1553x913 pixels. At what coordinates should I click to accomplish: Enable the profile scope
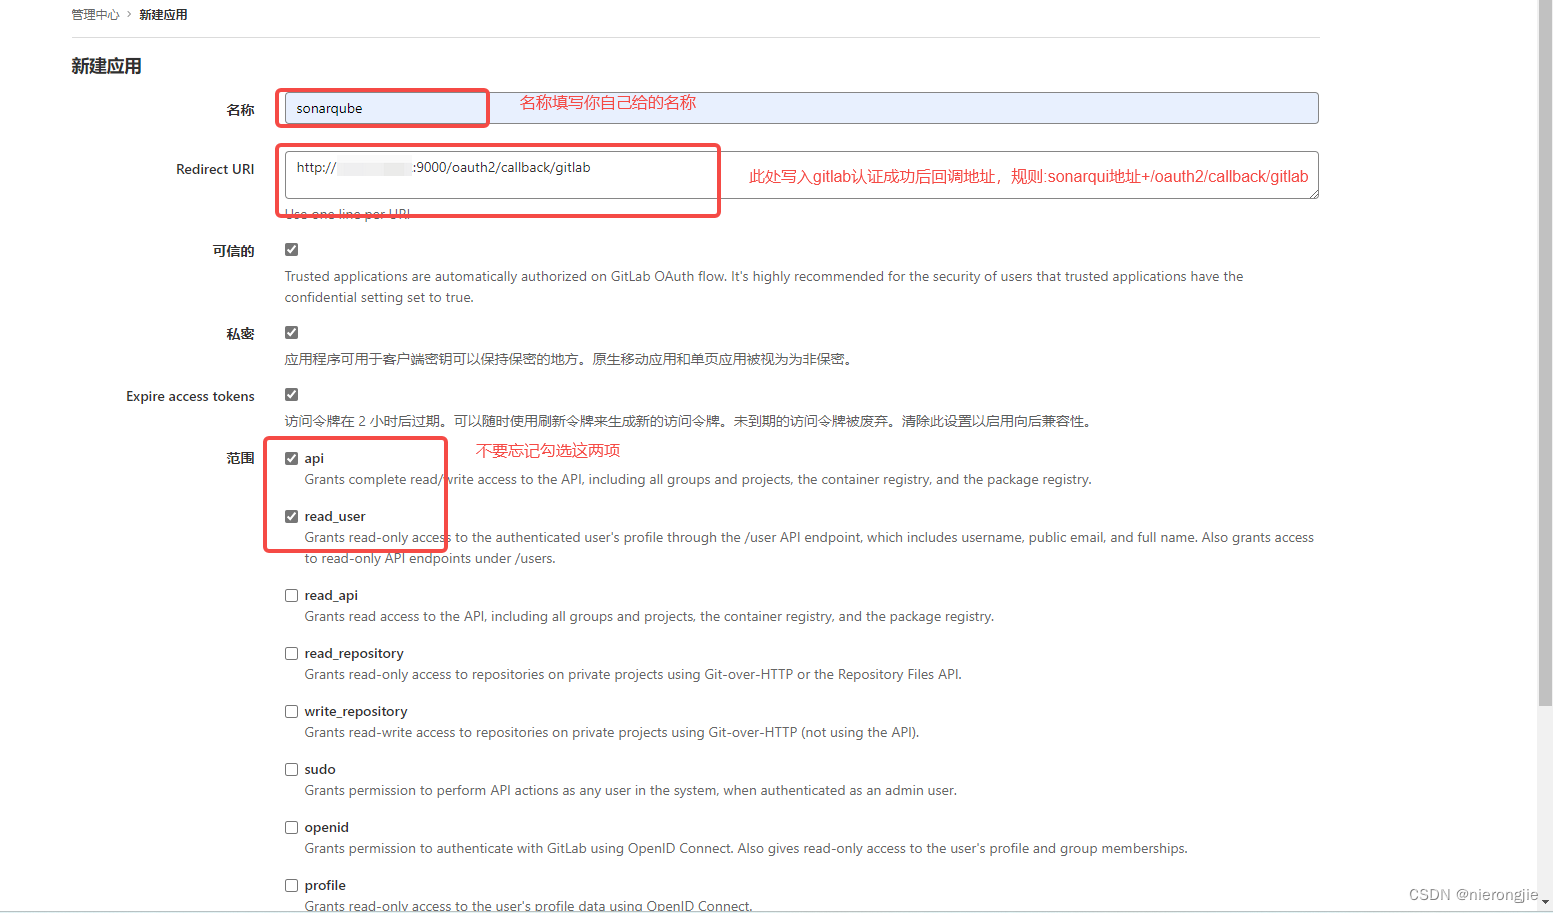click(x=291, y=885)
